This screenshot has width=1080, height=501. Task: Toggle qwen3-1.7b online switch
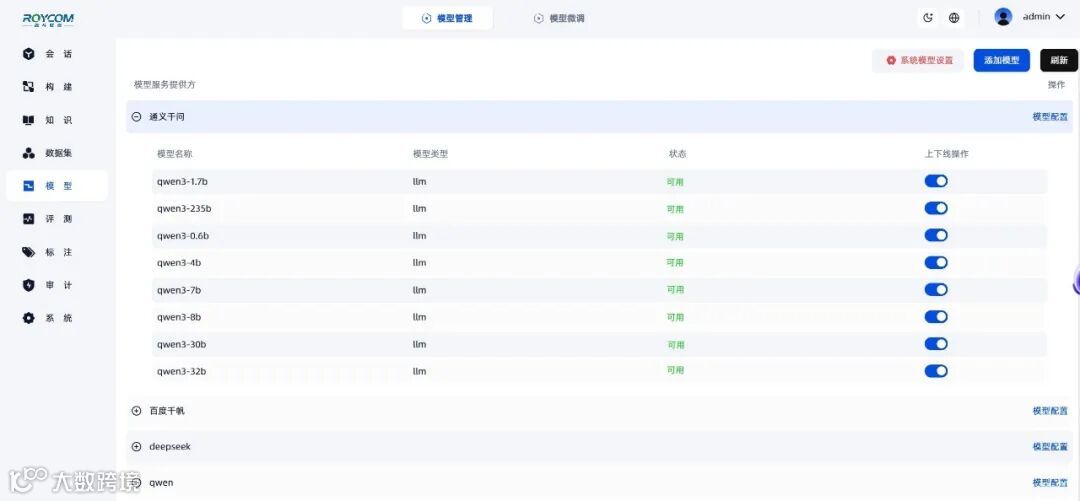coord(936,181)
